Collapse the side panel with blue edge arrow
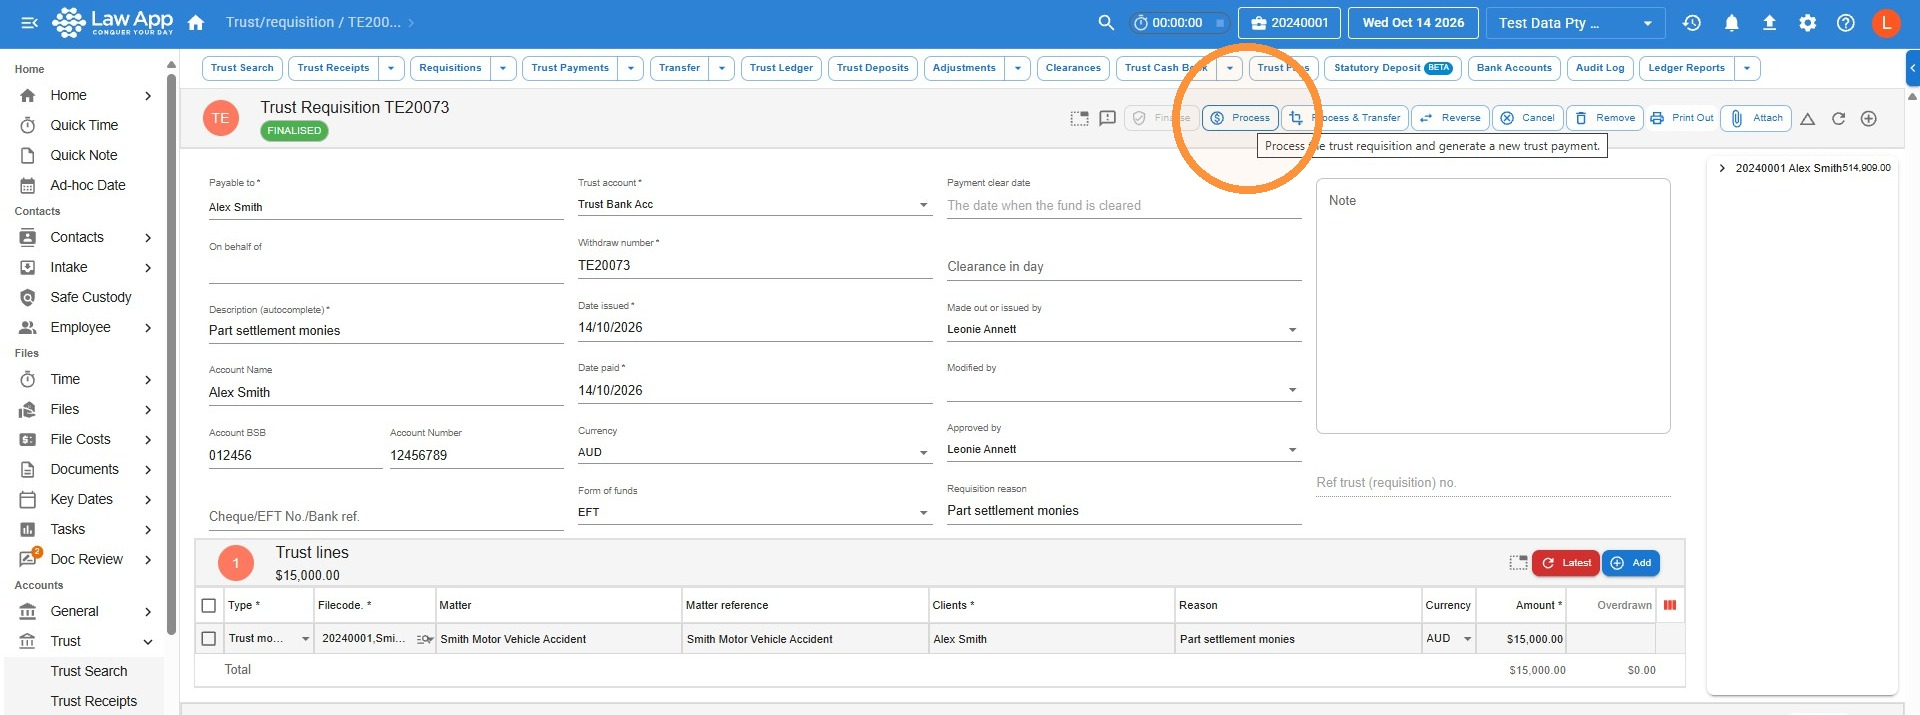 [x=1913, y=69]
